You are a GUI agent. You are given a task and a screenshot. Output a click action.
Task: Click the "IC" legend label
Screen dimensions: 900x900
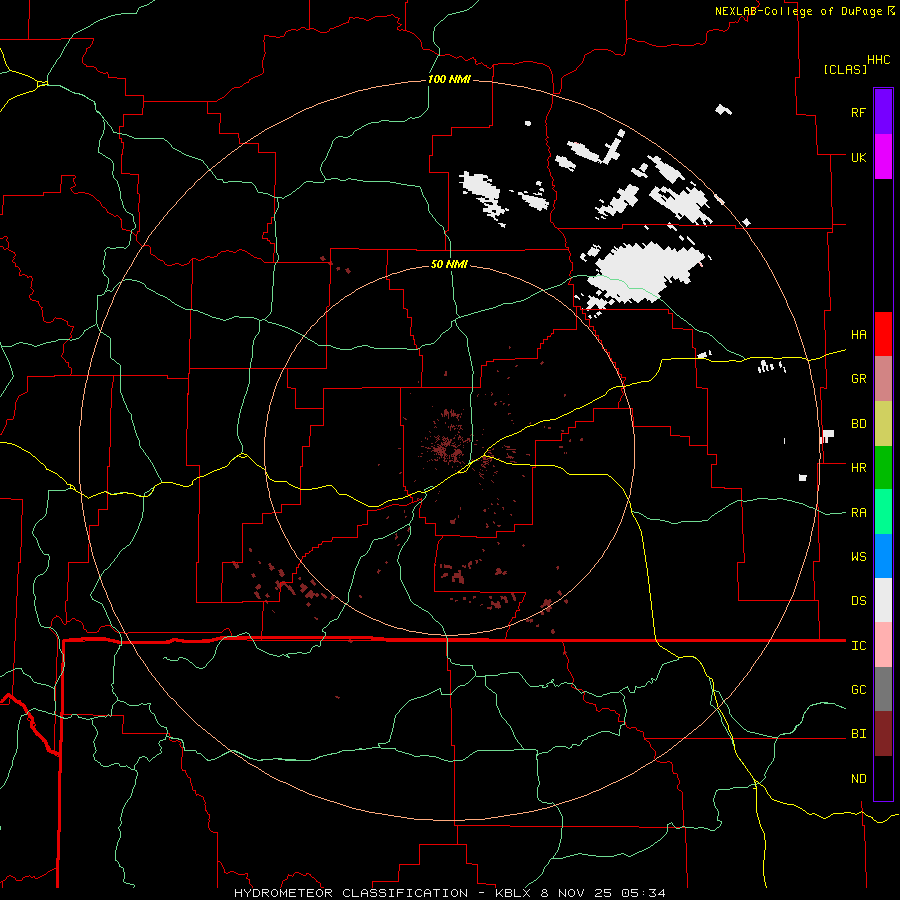[858, 646]
